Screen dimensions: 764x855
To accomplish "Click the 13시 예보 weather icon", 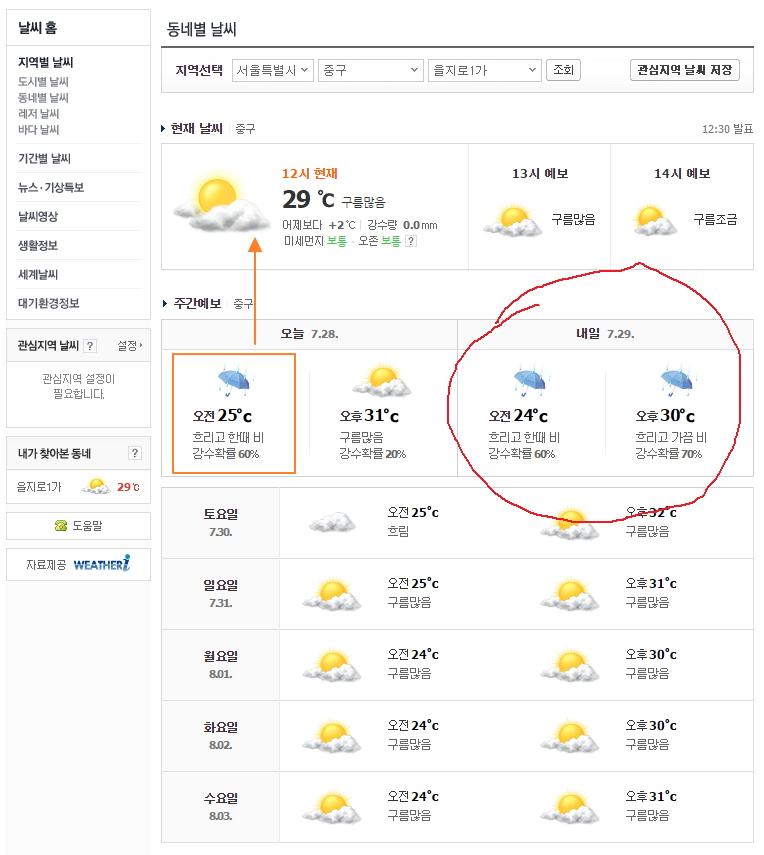I will click(513, 220).
